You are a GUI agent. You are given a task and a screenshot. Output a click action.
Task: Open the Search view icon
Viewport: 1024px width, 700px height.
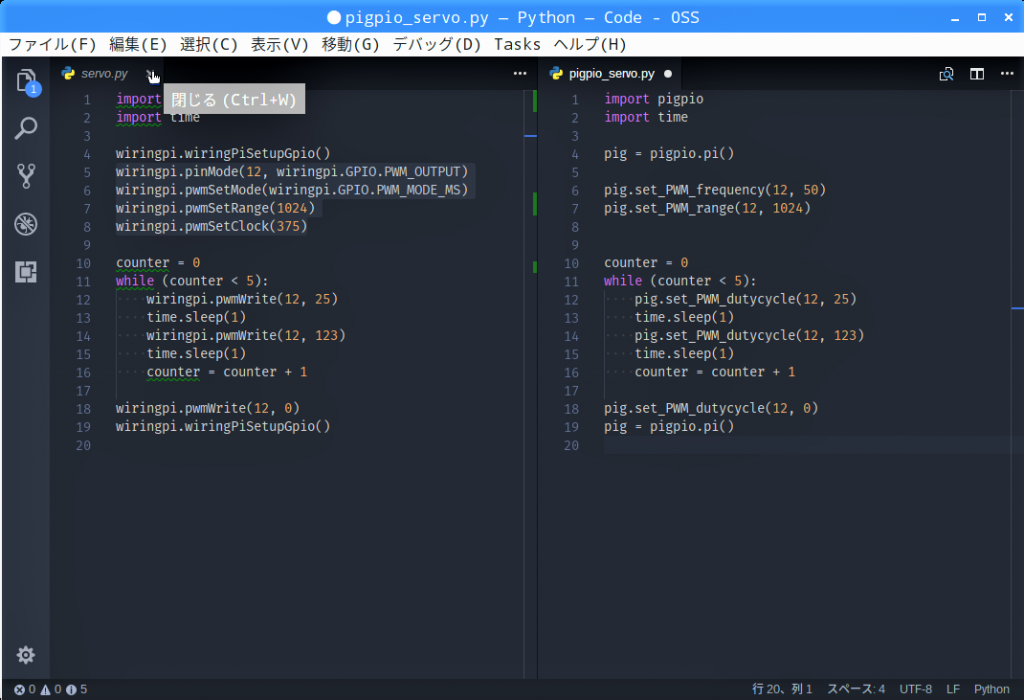[26, 128]
